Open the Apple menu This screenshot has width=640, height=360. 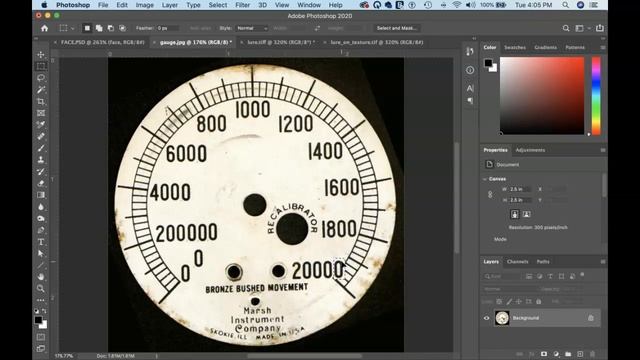pos(44,5)
